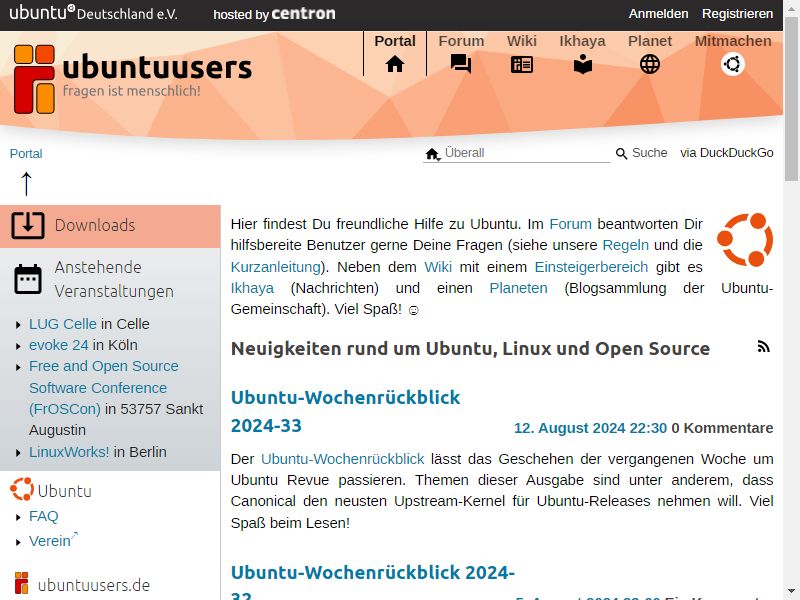Open the Planeten link
This screenshot has height=600, width=800.
tap(518, 288)
